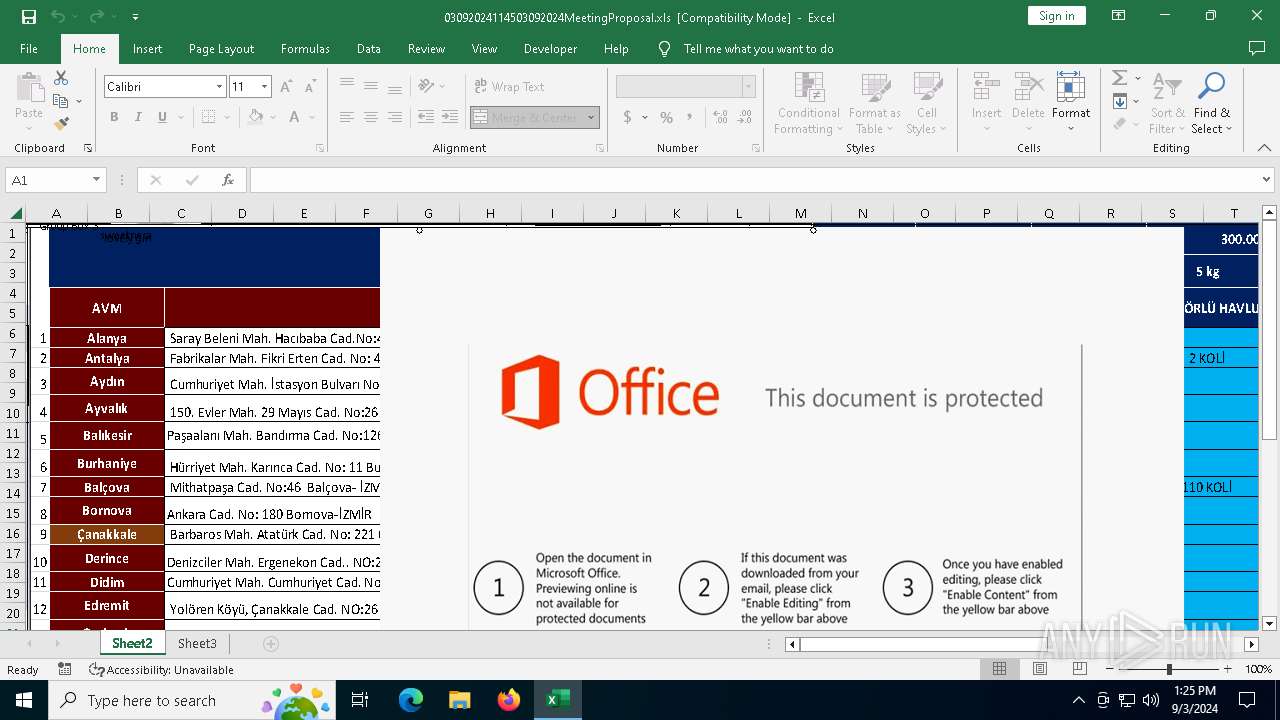The width and height of the screenshot is (1280, 720).
Task: Open the Number Format dropdown
Action: point(748,87)
